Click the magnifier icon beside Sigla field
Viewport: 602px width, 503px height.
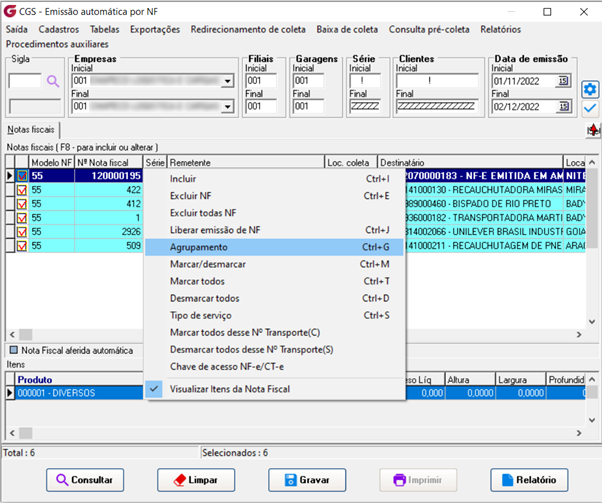tap(53, 81)
